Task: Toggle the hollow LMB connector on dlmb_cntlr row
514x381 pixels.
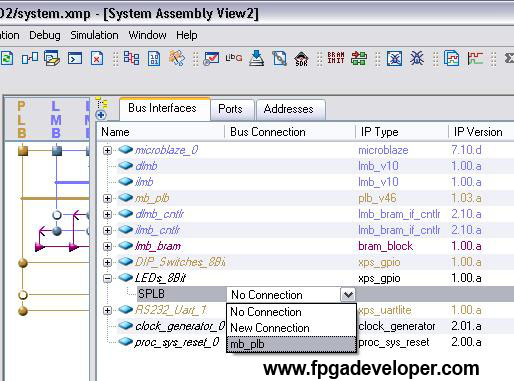Action: click(x=57, y=215)
